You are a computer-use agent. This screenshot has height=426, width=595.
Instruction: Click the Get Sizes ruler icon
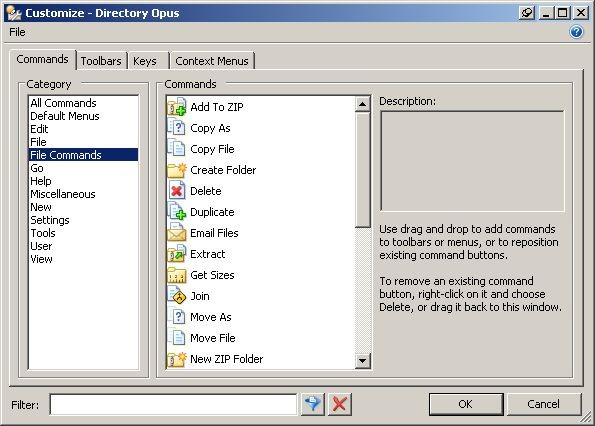pos(177,275)
